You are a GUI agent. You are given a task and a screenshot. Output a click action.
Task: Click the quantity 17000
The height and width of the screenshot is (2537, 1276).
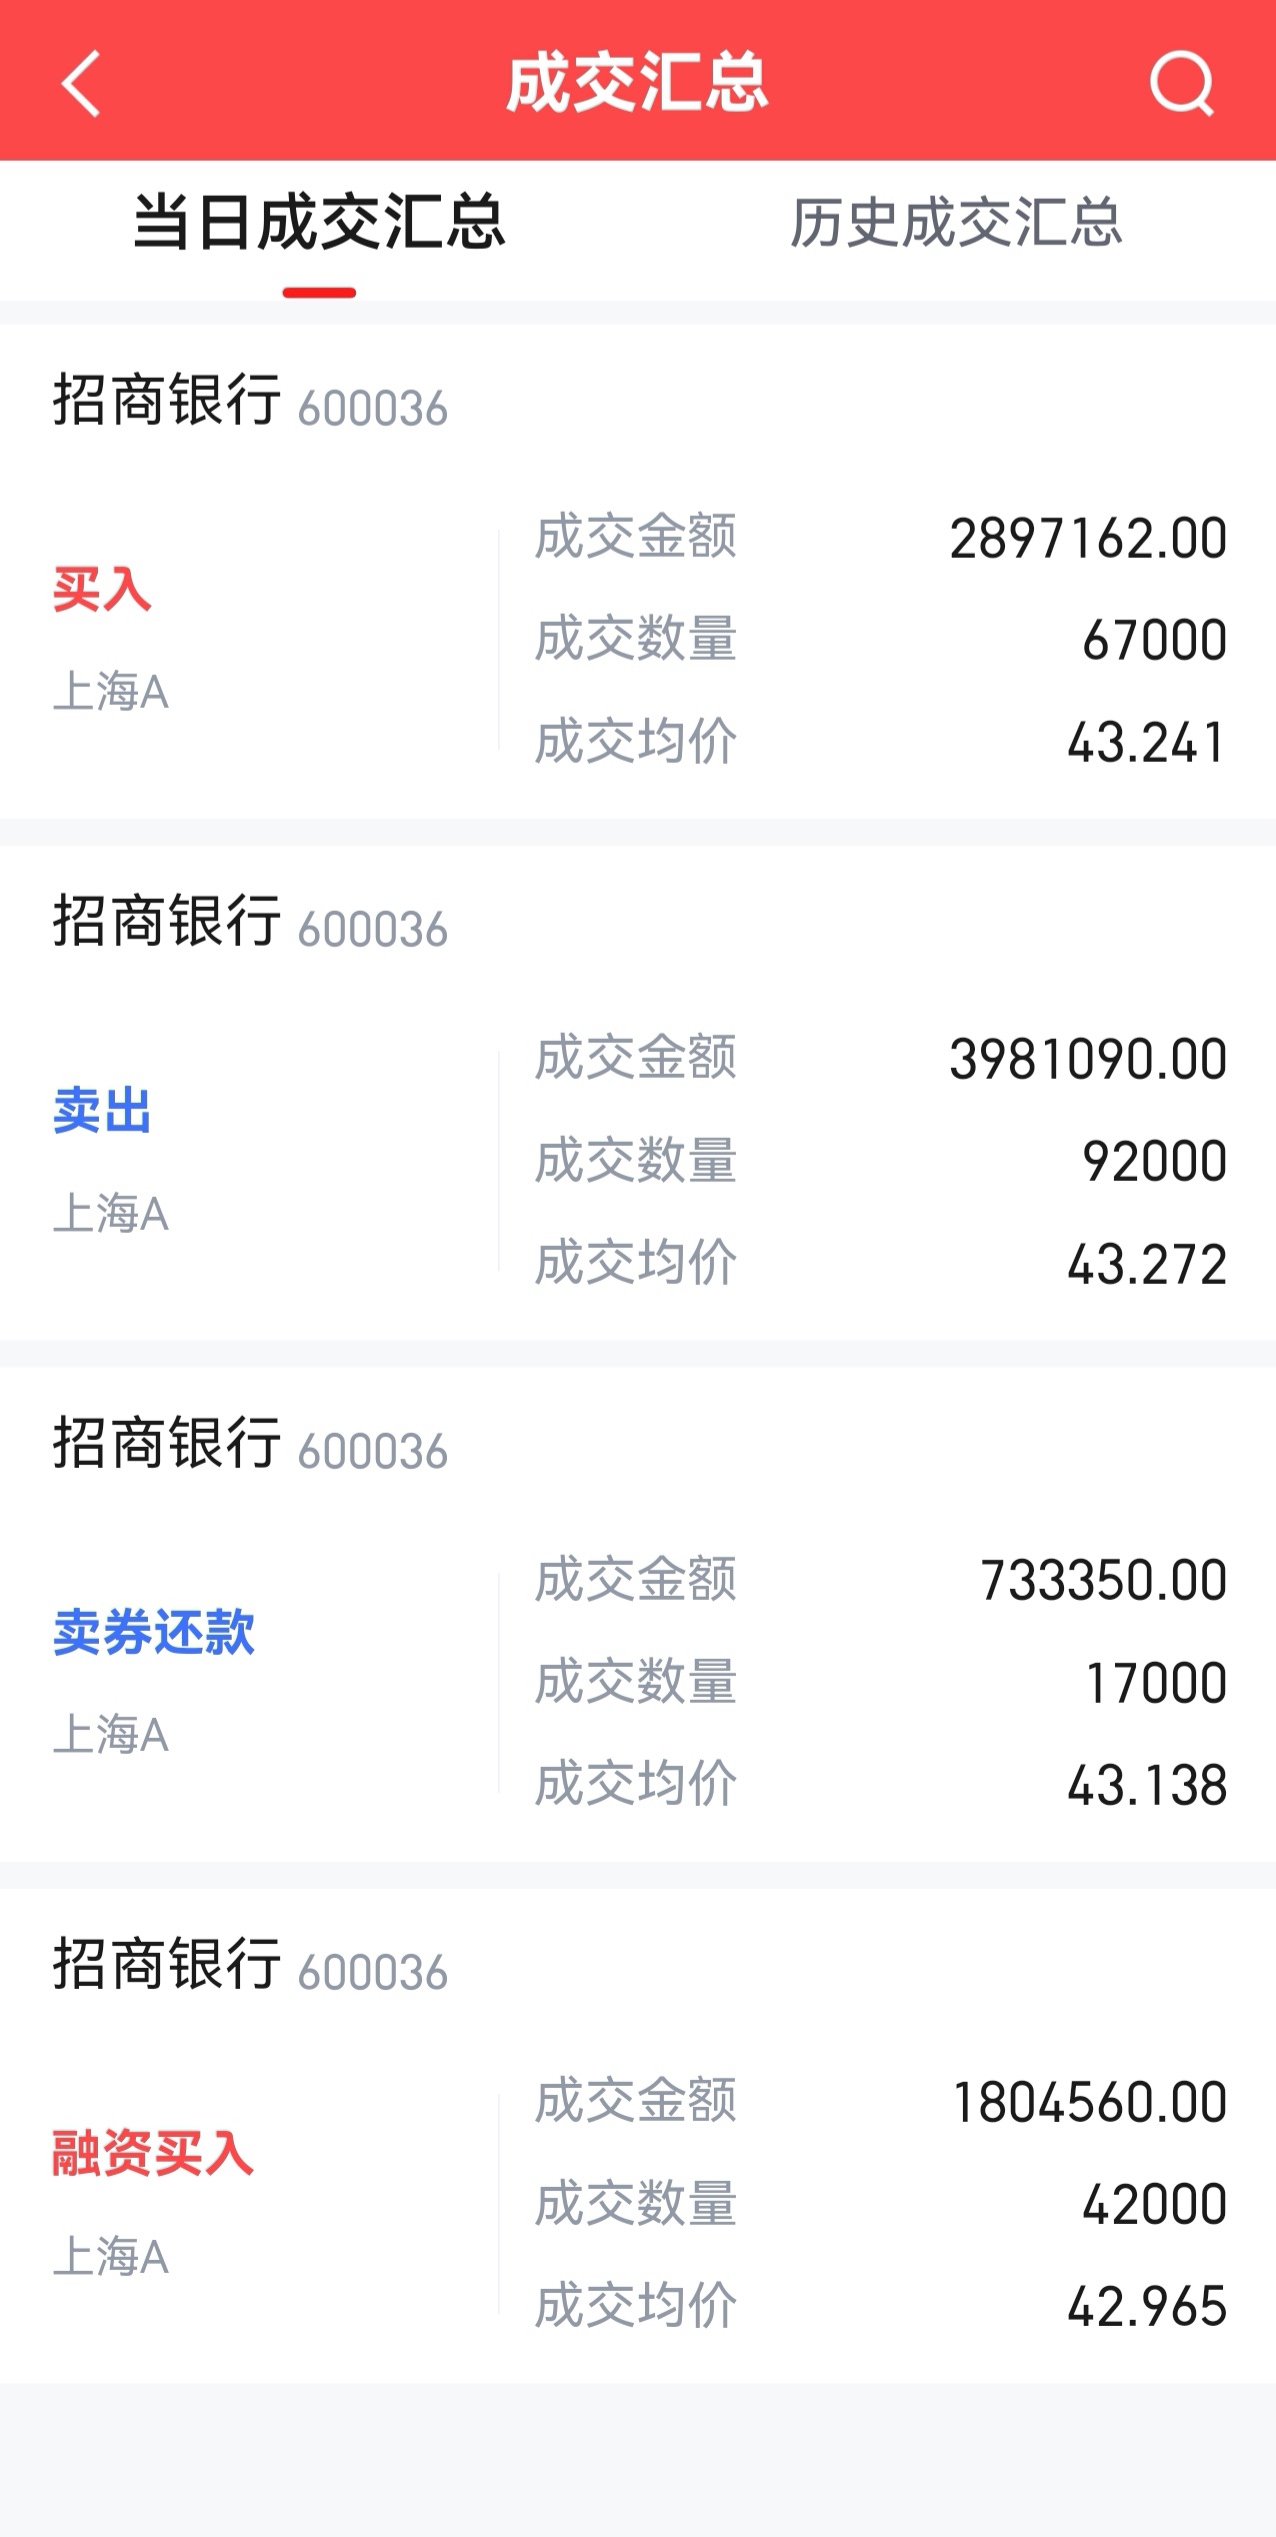[1157, 1683]
